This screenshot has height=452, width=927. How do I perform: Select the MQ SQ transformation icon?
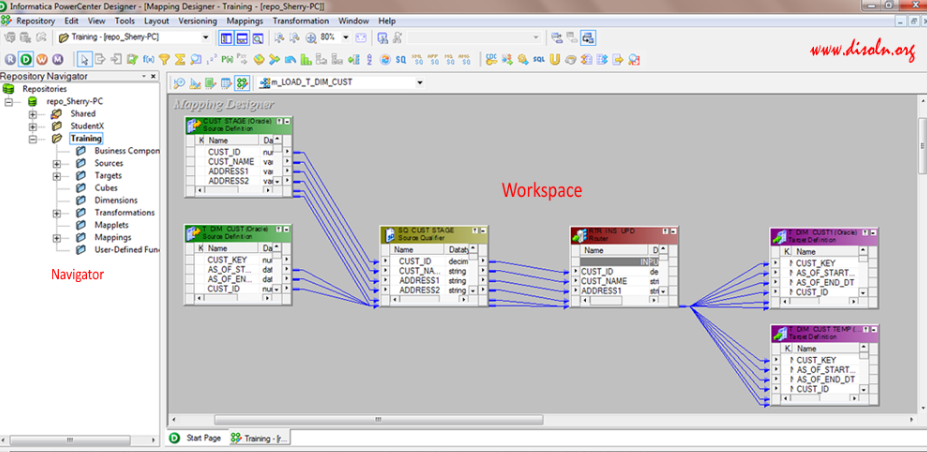tap(449, 59)
